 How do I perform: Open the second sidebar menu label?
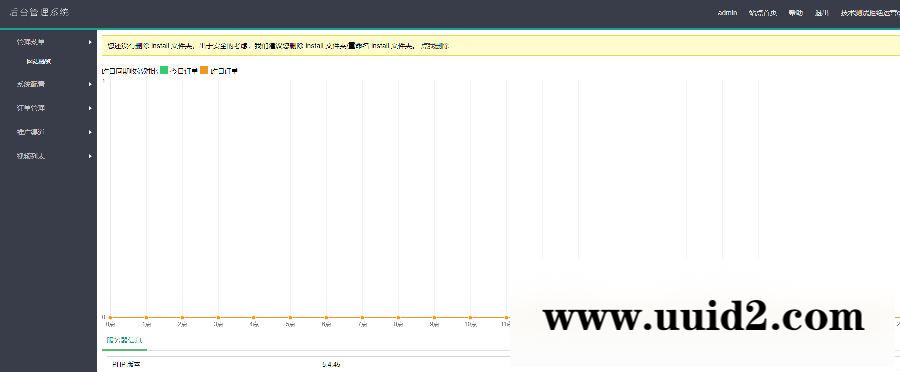tap(30, 84)
